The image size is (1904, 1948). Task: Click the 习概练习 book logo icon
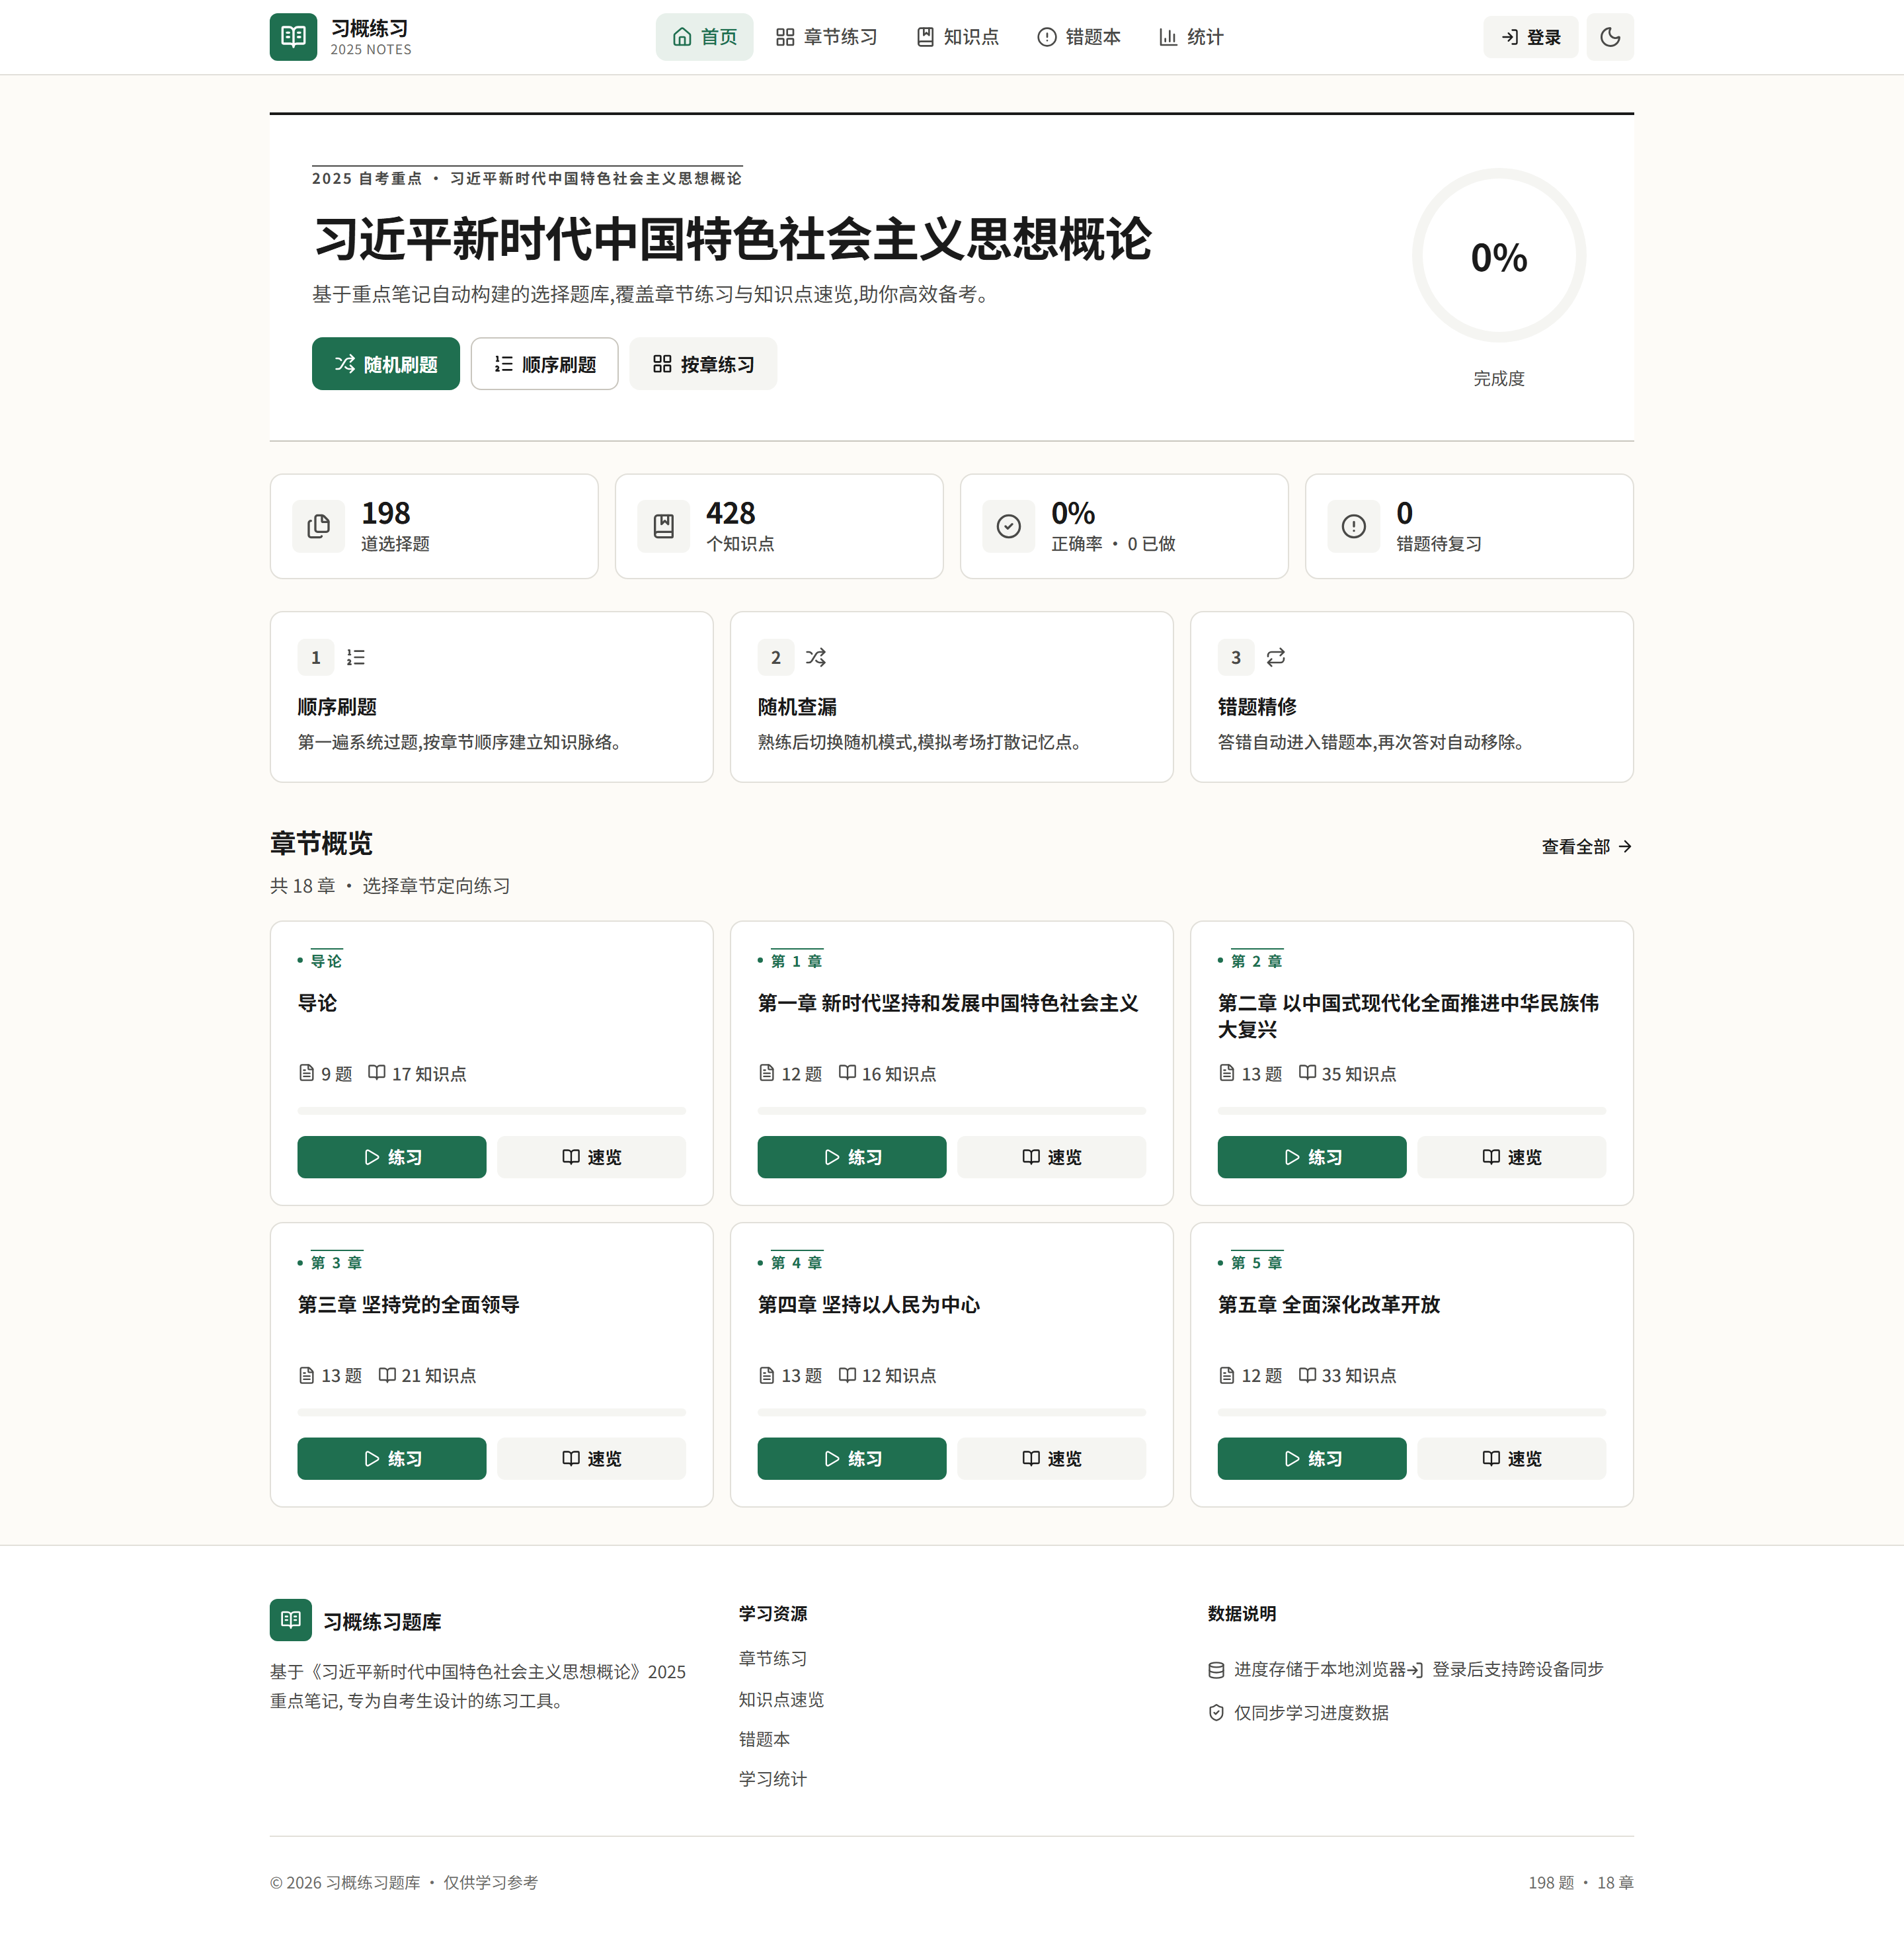293,37
